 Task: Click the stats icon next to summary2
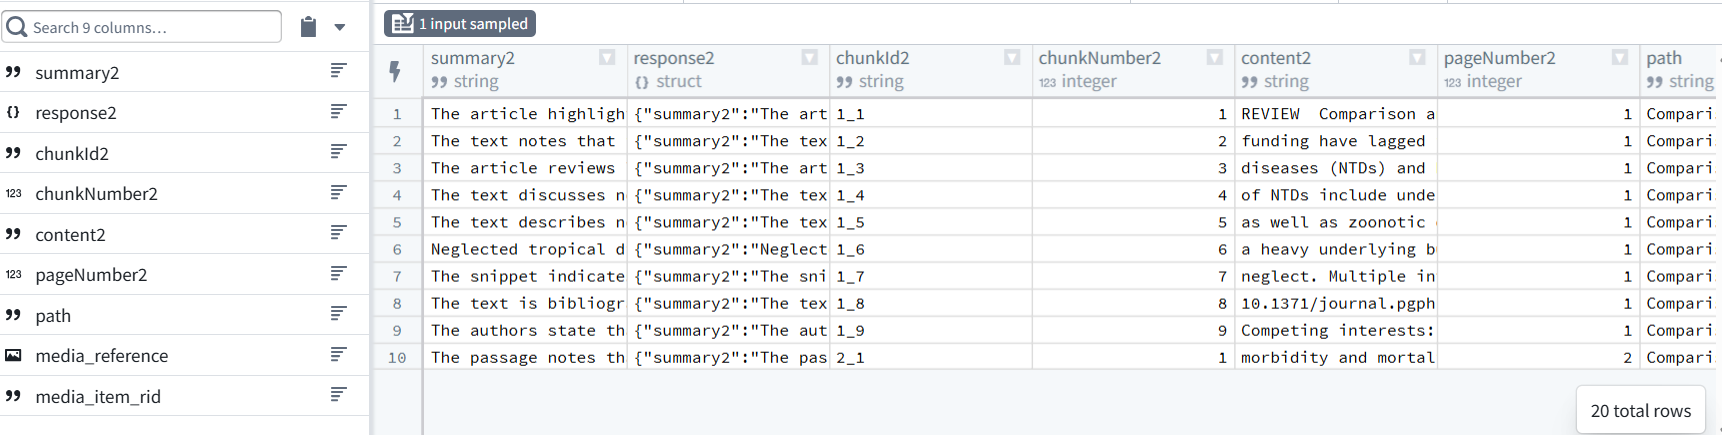(x=339, y=70)
